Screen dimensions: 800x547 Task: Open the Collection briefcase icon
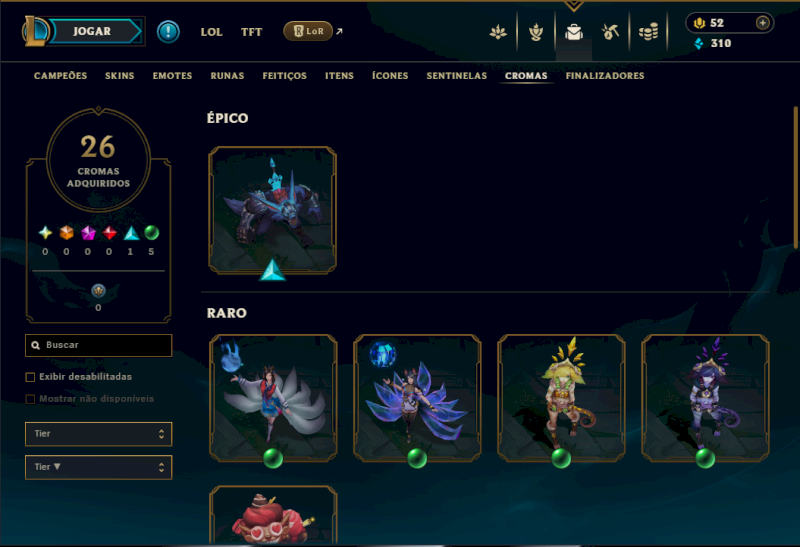[x=574, y=32]
